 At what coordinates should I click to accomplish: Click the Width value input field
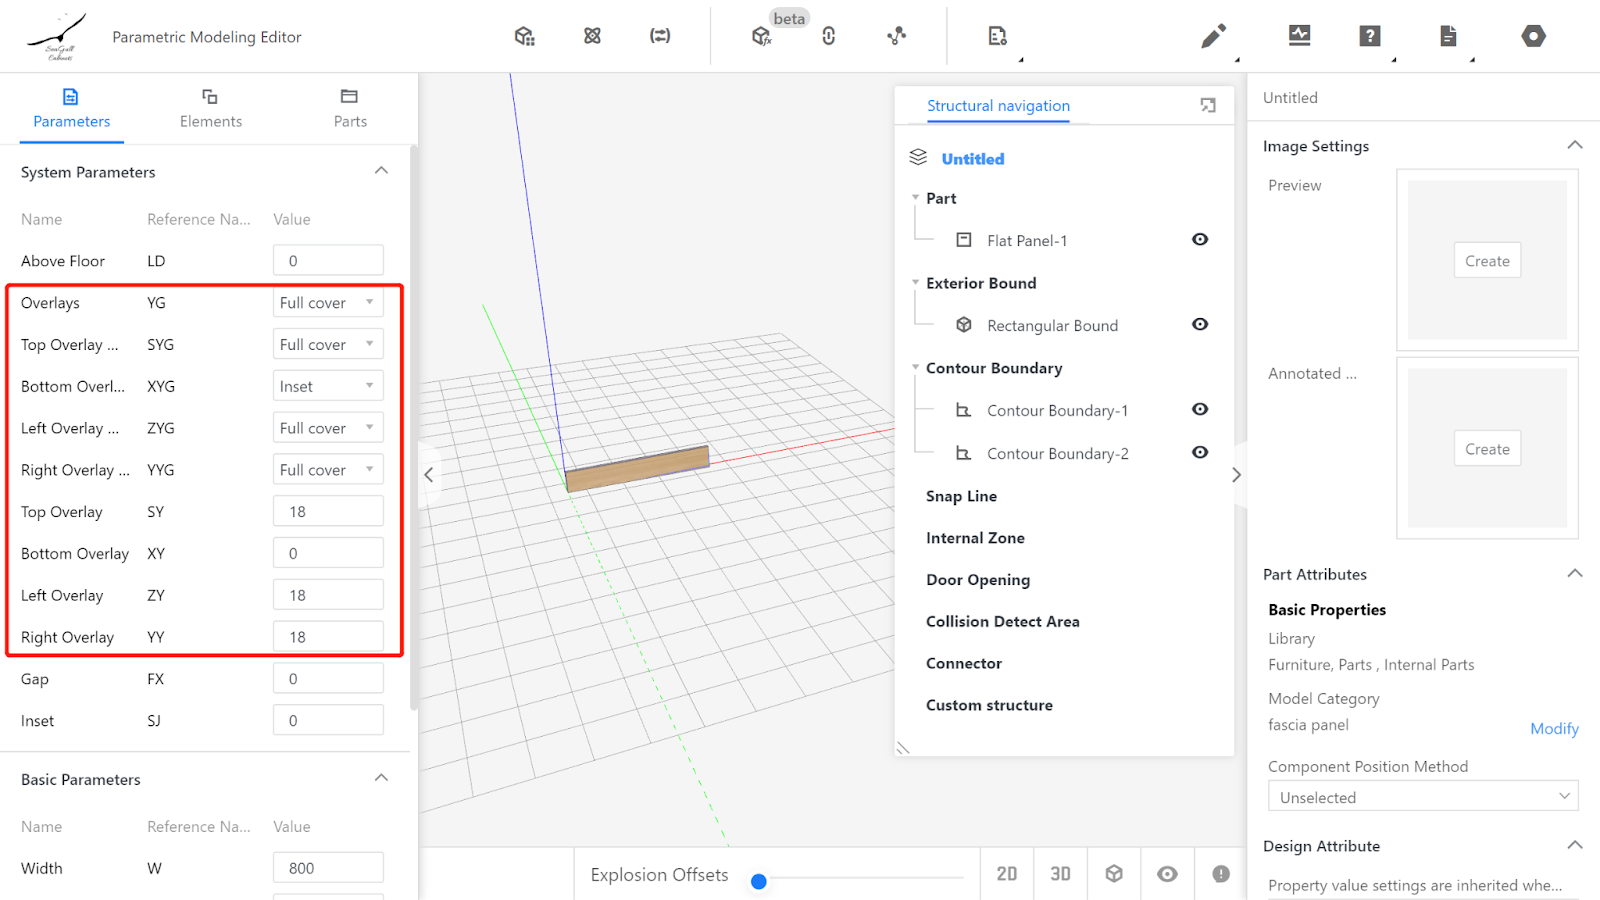pyautogui.click(x=328, y=868)
